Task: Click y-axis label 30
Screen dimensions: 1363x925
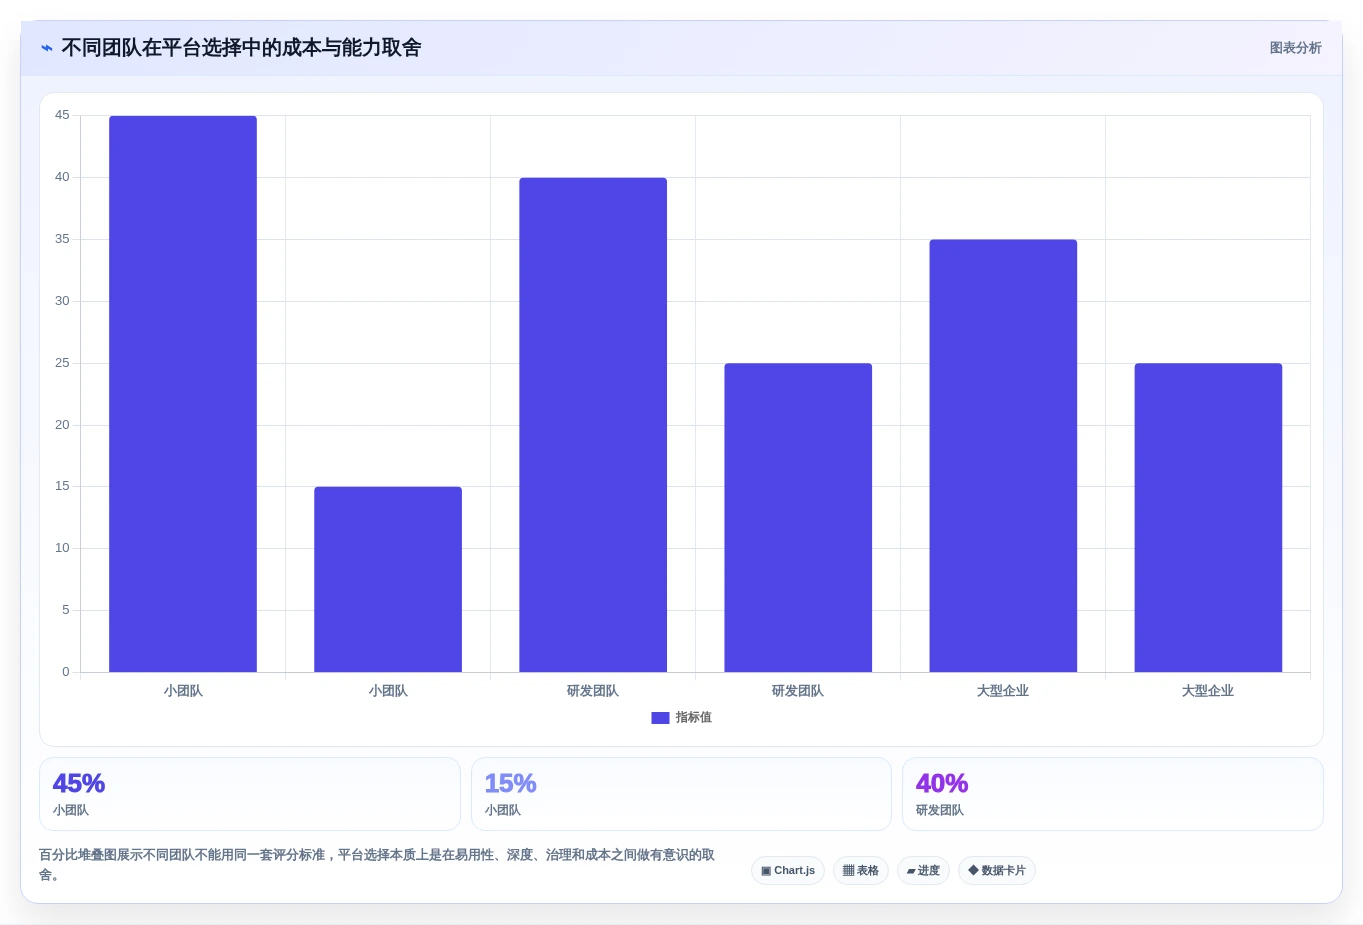Action: 62,301
